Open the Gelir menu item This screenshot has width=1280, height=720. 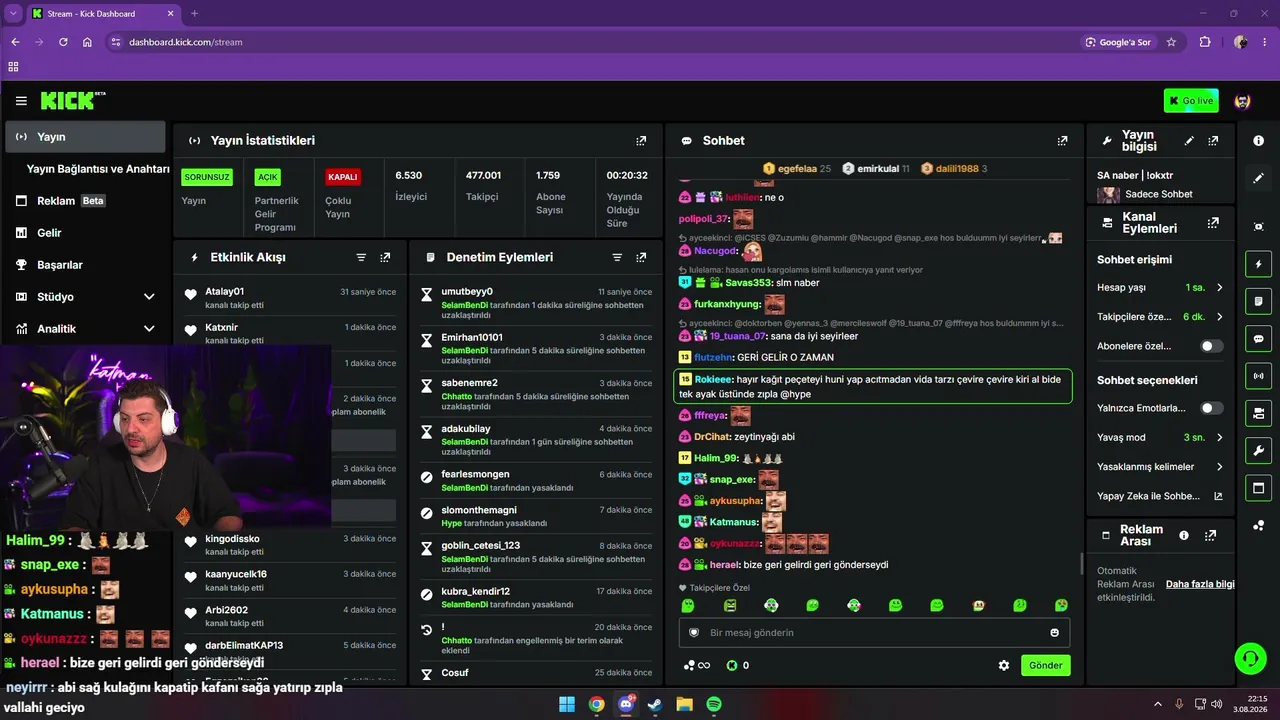(x=85, y=233)
